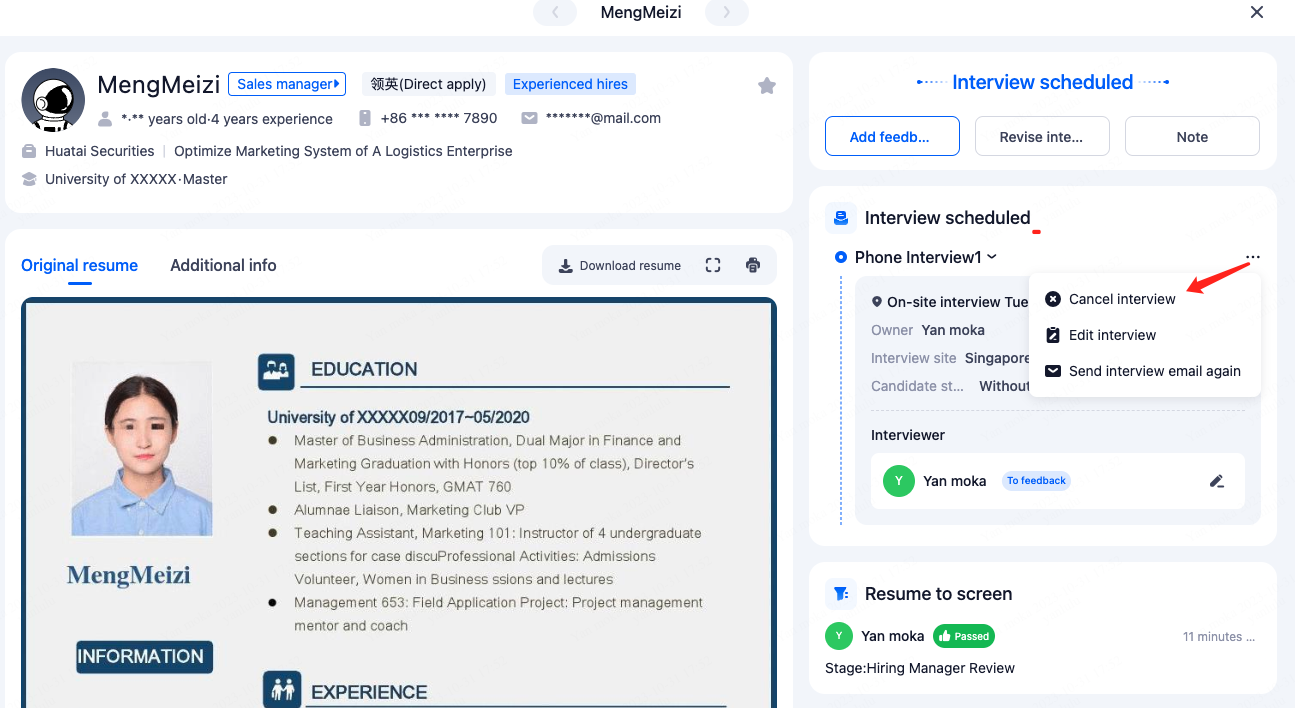The height and width of the screenshot is (708, 1295).
Task: Click the Note button
Action: pos(1191,137)
